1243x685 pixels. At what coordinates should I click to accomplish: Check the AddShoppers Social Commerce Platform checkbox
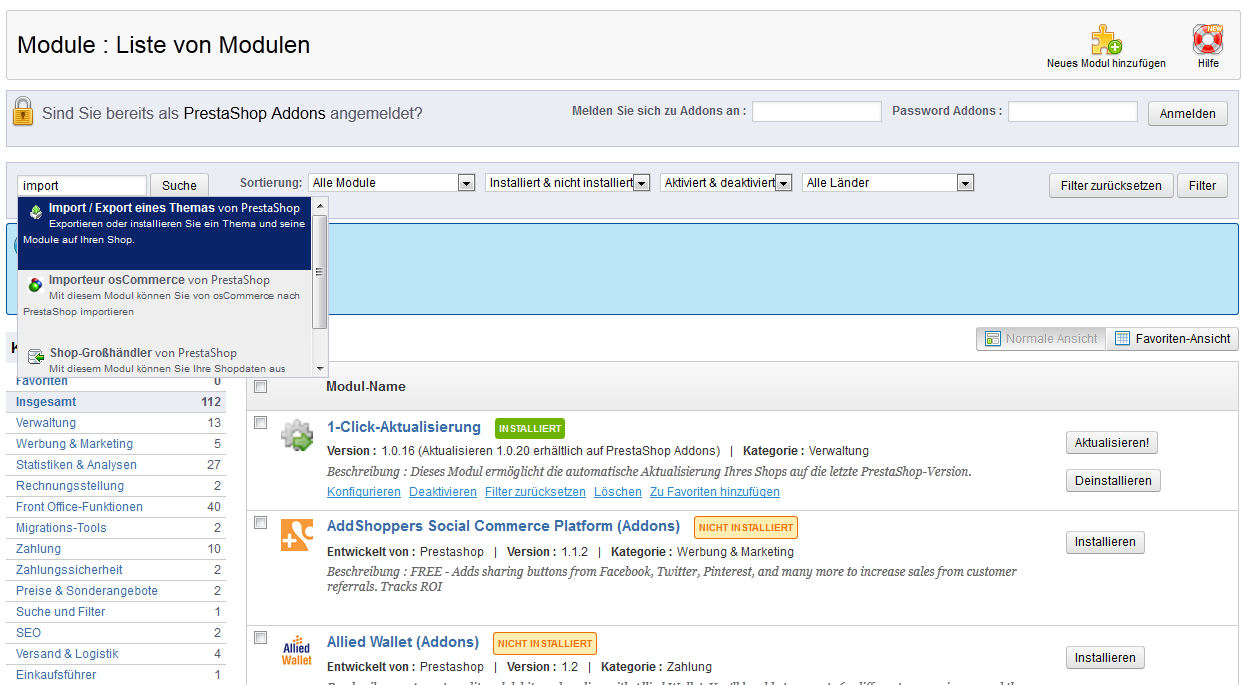pos(261,522)
